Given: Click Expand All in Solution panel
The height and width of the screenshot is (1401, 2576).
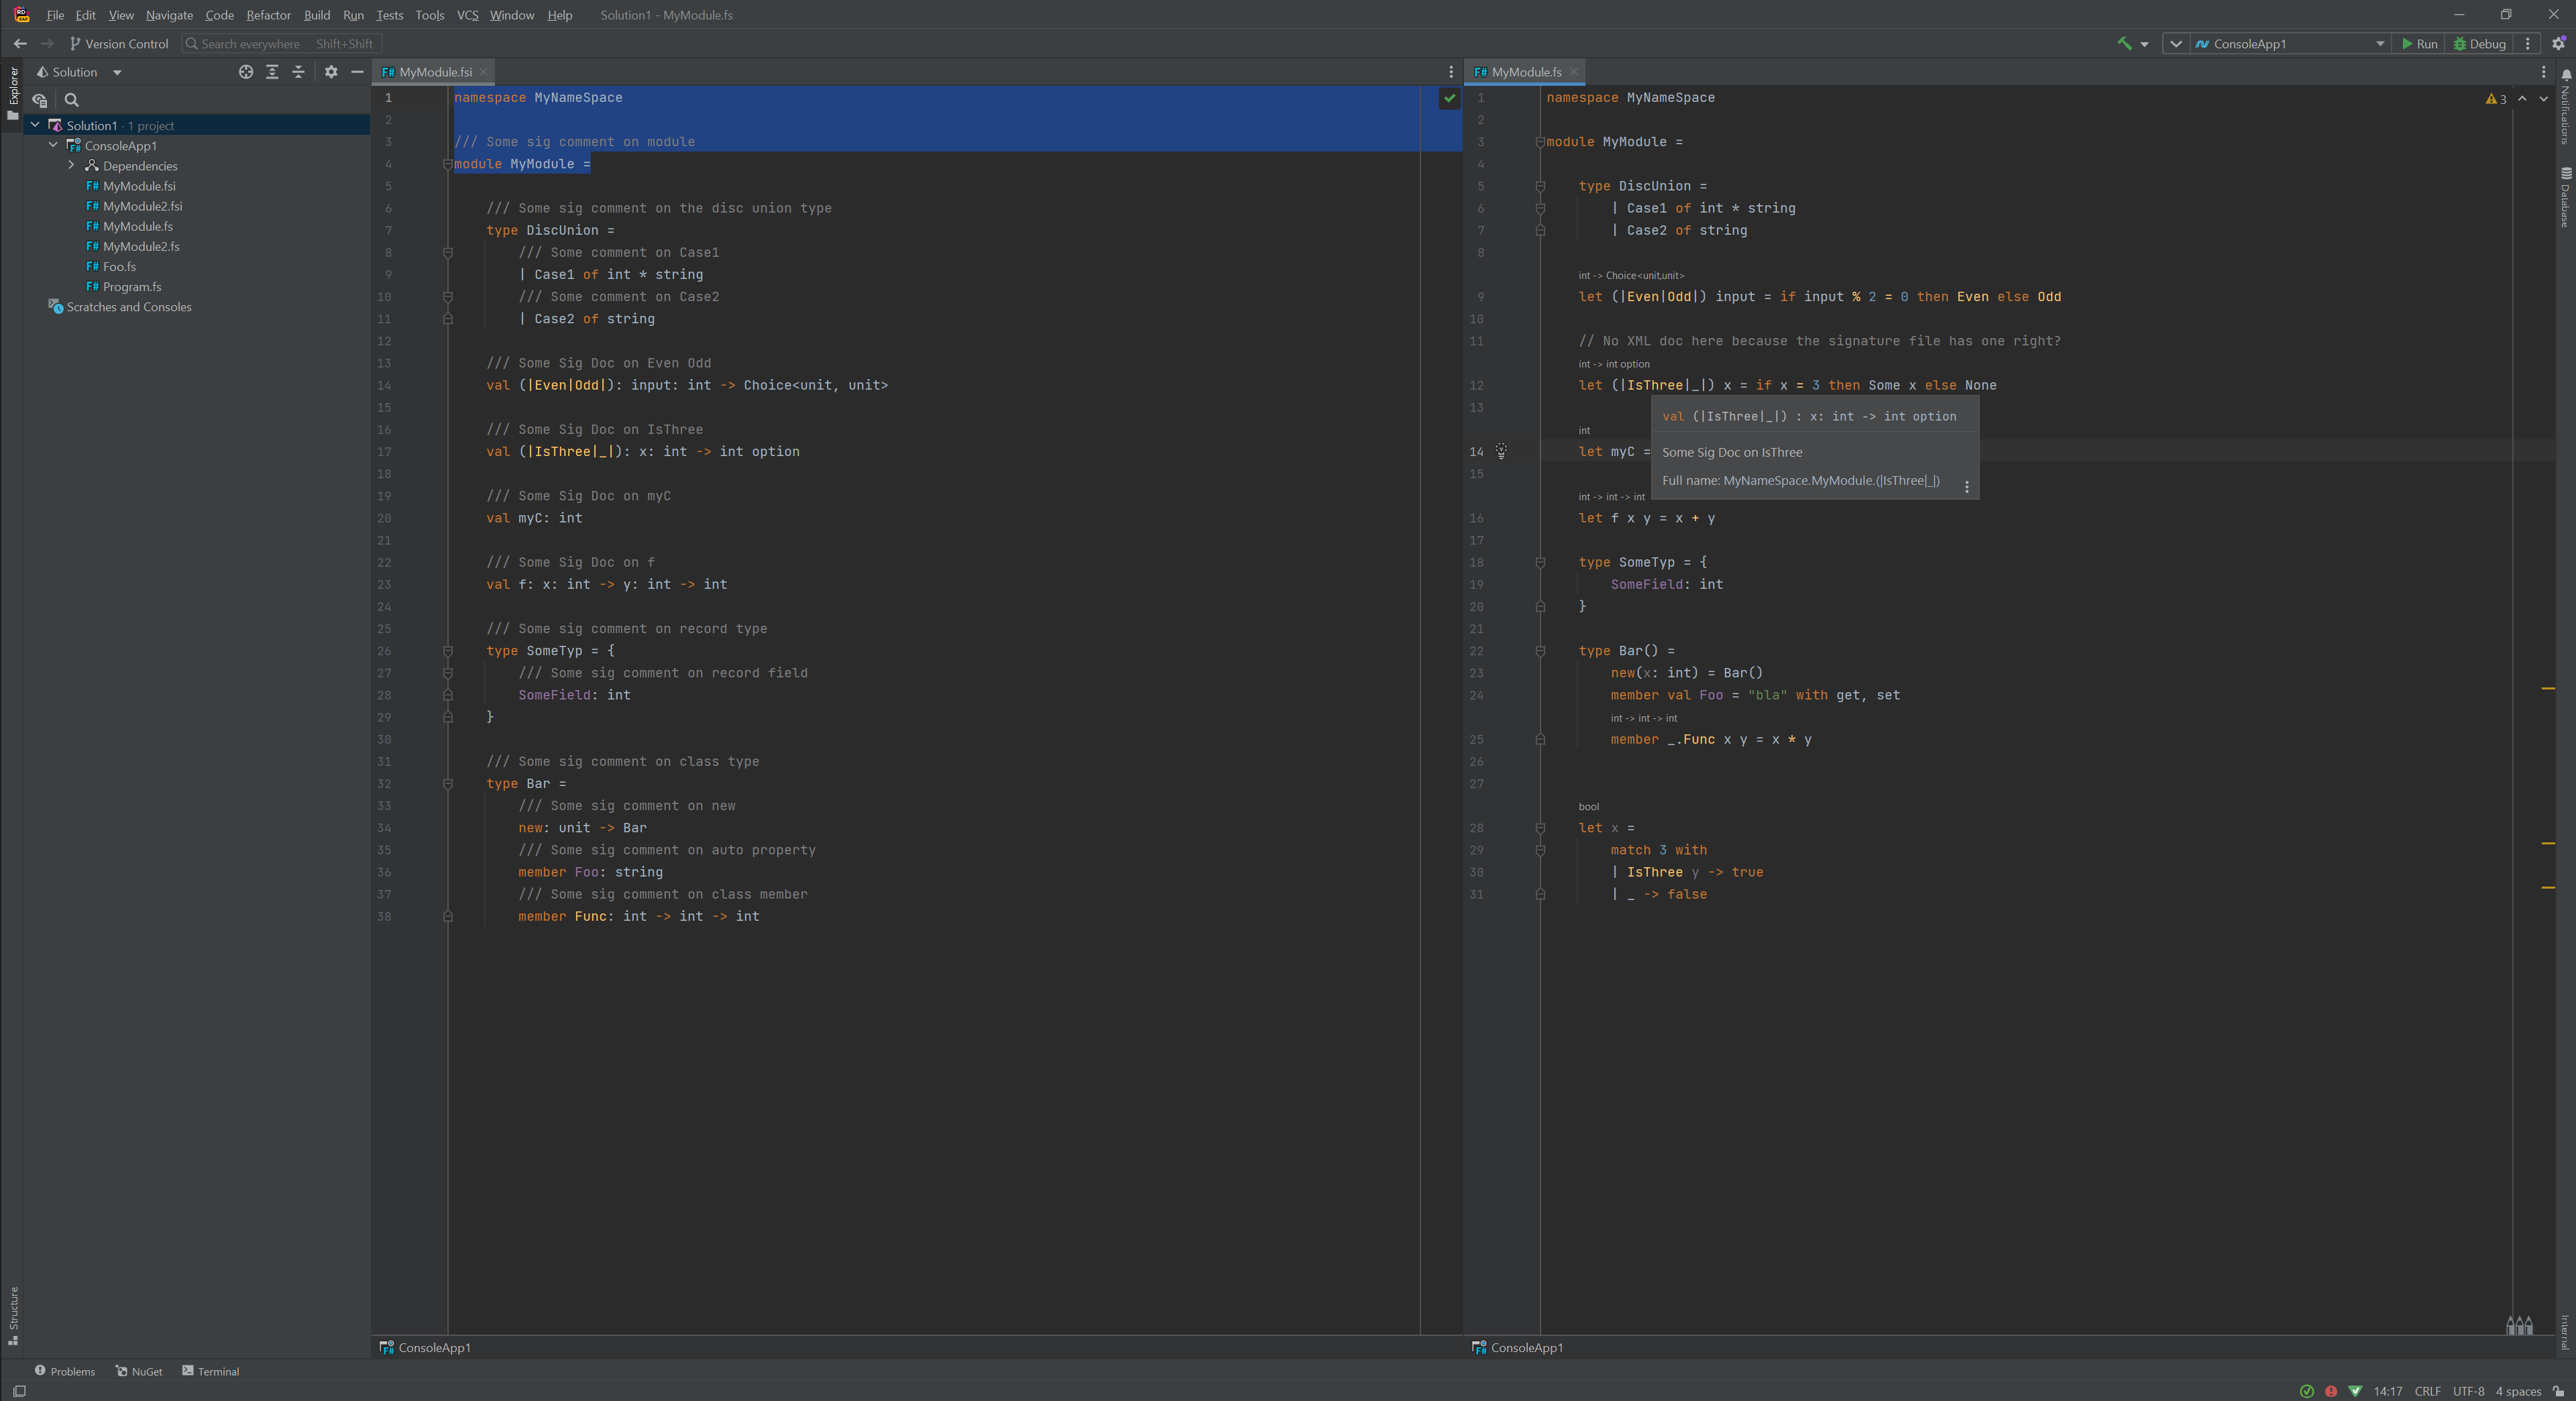Looking at the screenshot, I should click(272, 72).
